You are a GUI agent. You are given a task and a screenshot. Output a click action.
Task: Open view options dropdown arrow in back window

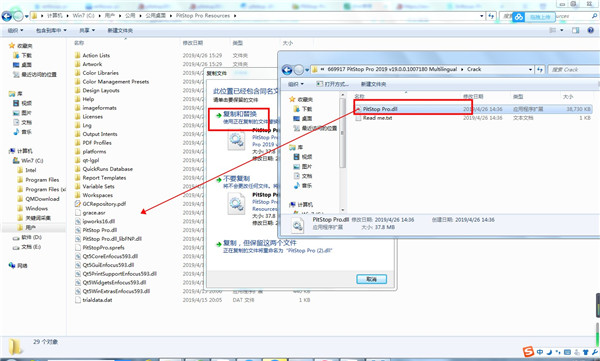pyautogui.click(x=562, y=30)
